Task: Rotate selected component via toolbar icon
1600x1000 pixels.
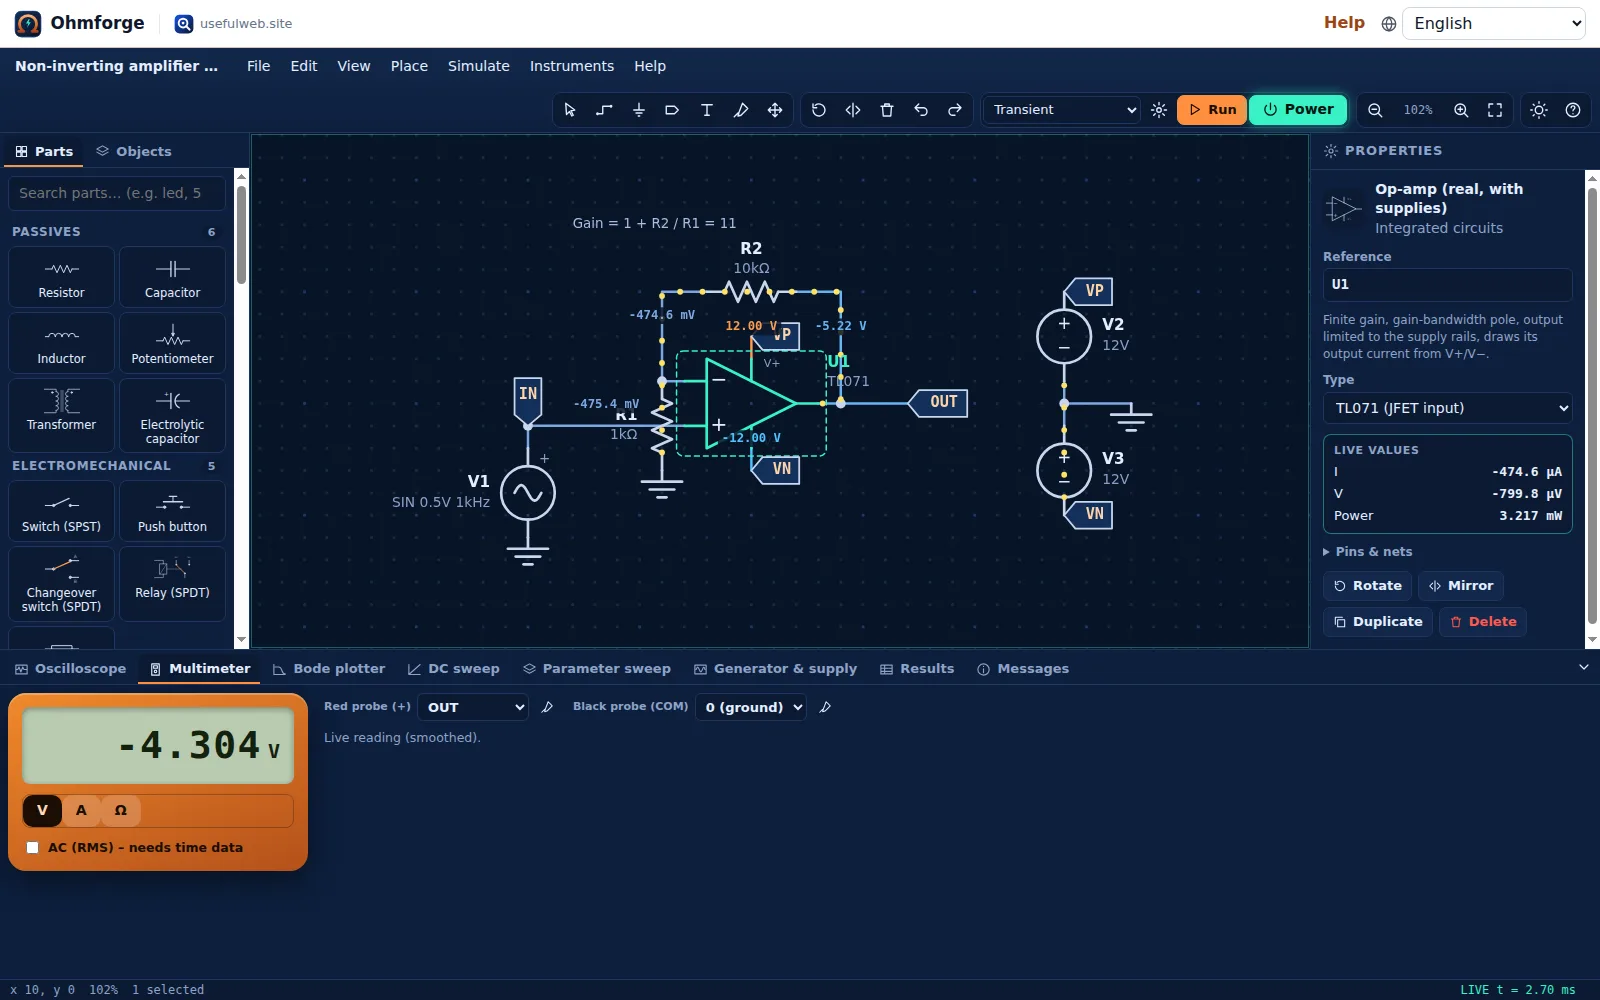Action: [x=818, y=110]
